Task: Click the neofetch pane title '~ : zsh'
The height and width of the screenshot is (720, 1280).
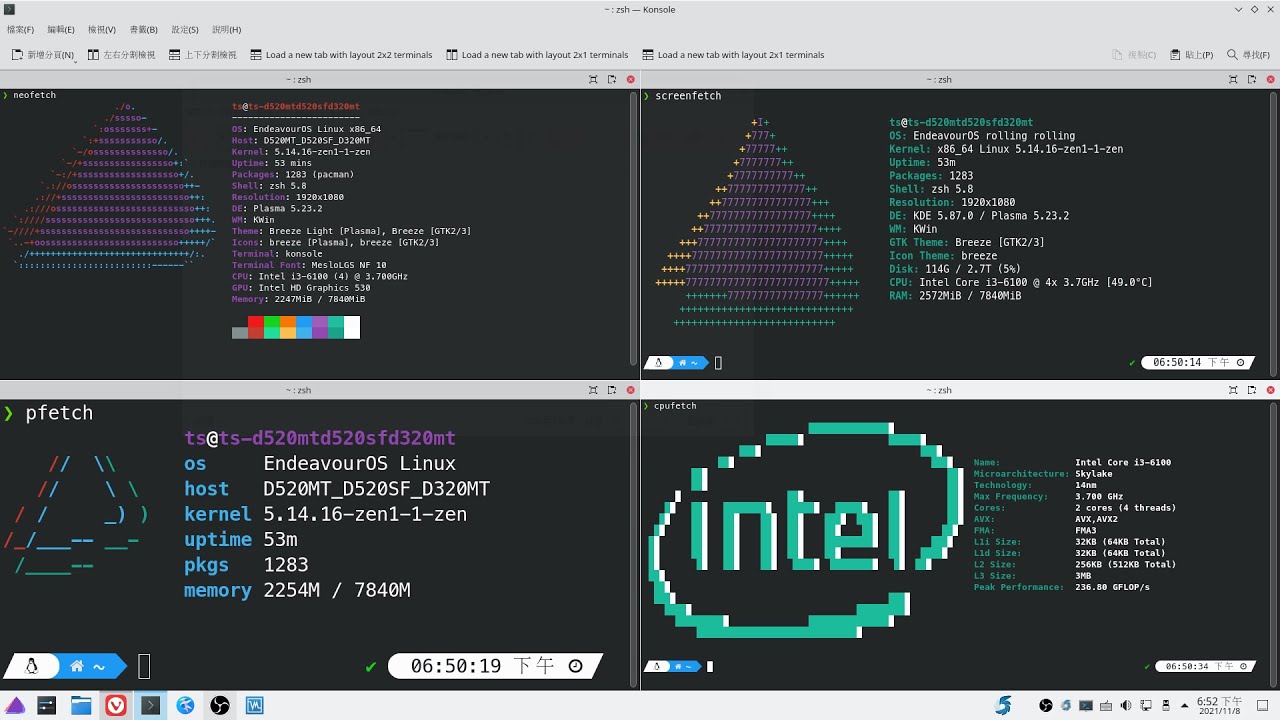Action: [x=298, y=80]
